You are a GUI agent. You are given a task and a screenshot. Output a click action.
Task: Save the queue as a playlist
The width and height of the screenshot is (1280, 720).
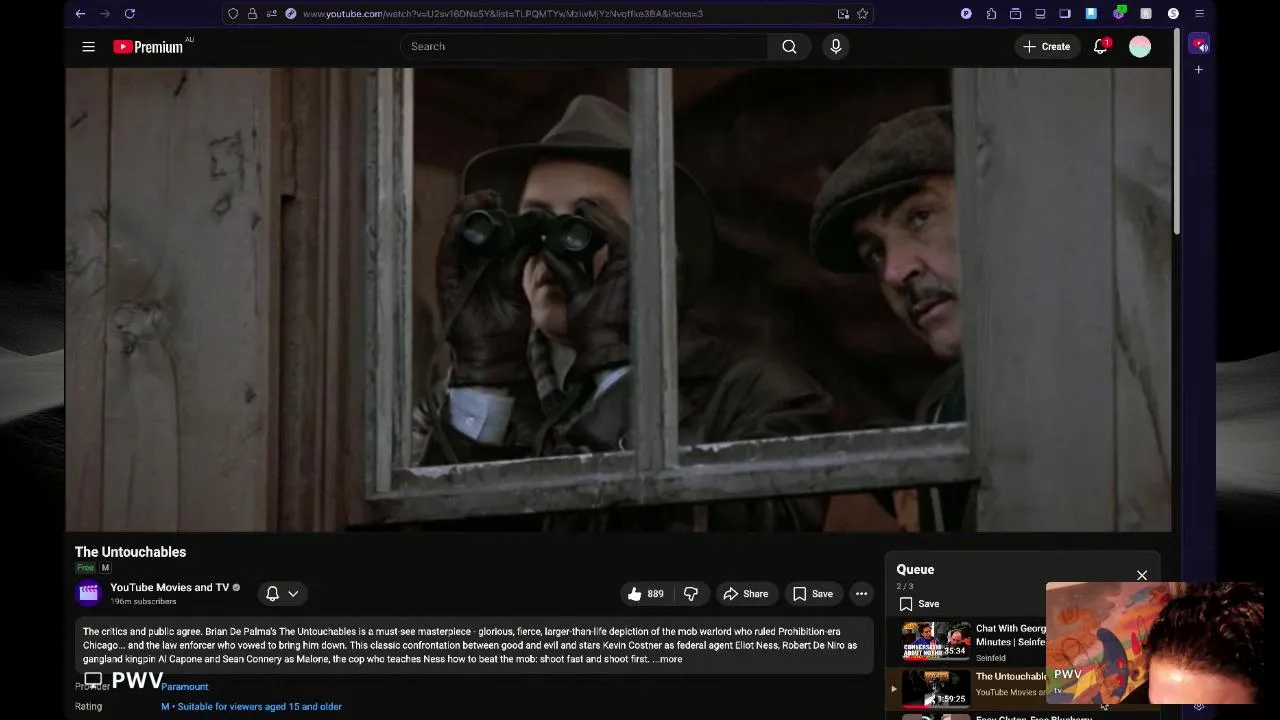919,604
